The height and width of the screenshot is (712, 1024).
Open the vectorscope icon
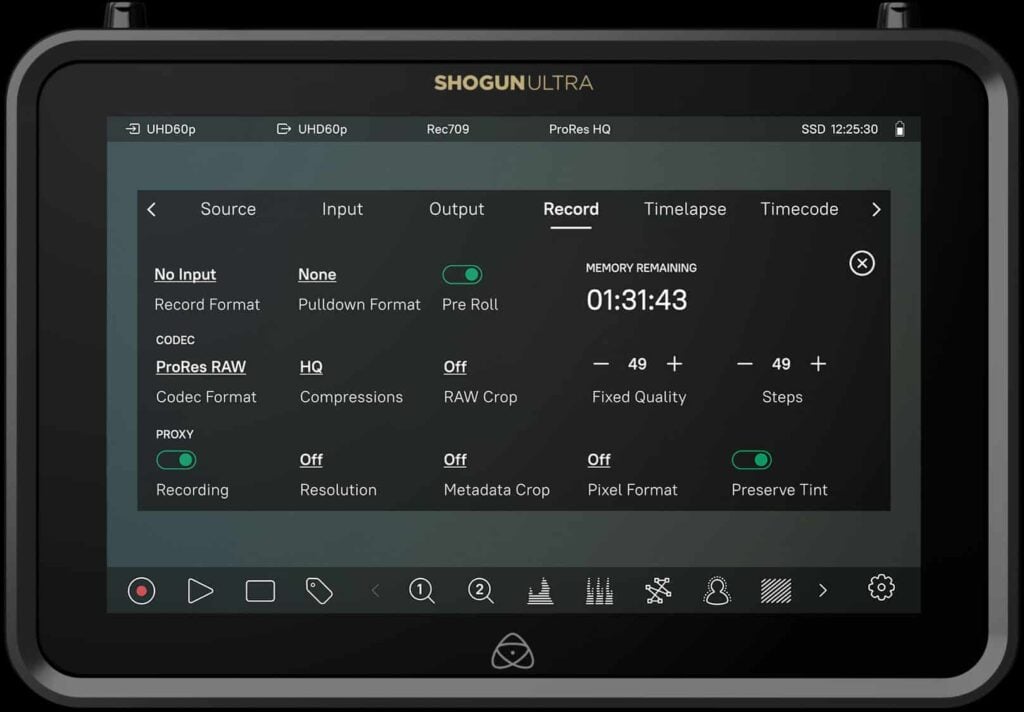click(x=657, y=591)
